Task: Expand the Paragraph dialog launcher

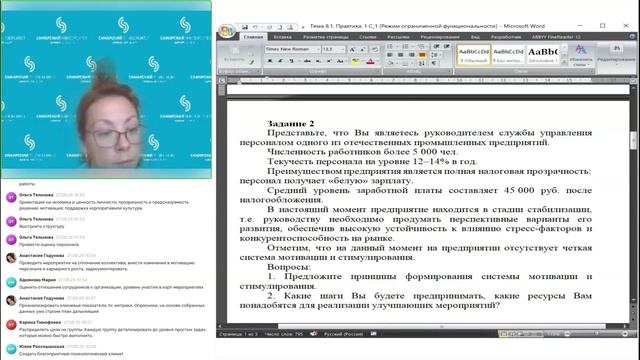Action: (x=449, y=71)
